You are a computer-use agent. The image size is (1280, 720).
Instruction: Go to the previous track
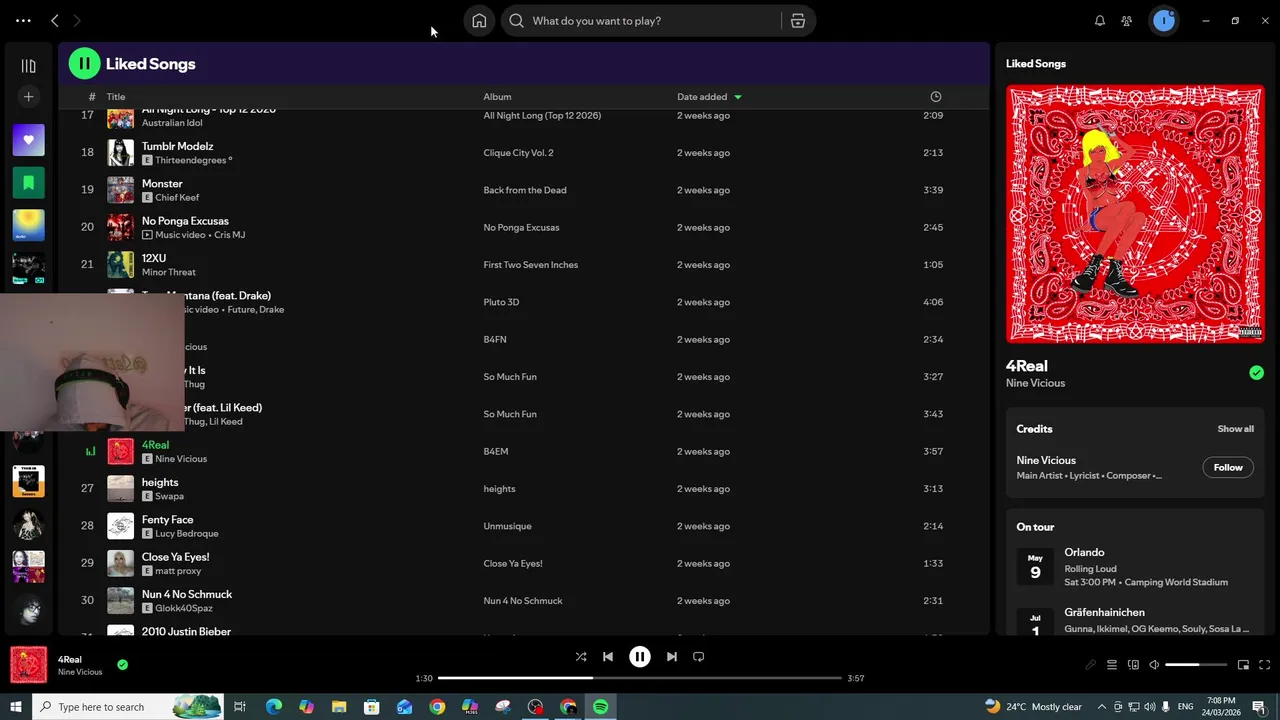click(608, 657)
